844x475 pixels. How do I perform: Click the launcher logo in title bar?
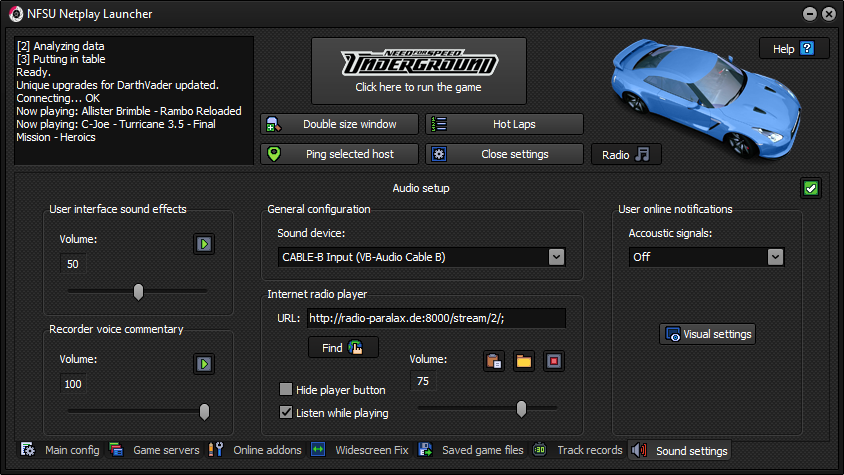coord(16,14)
